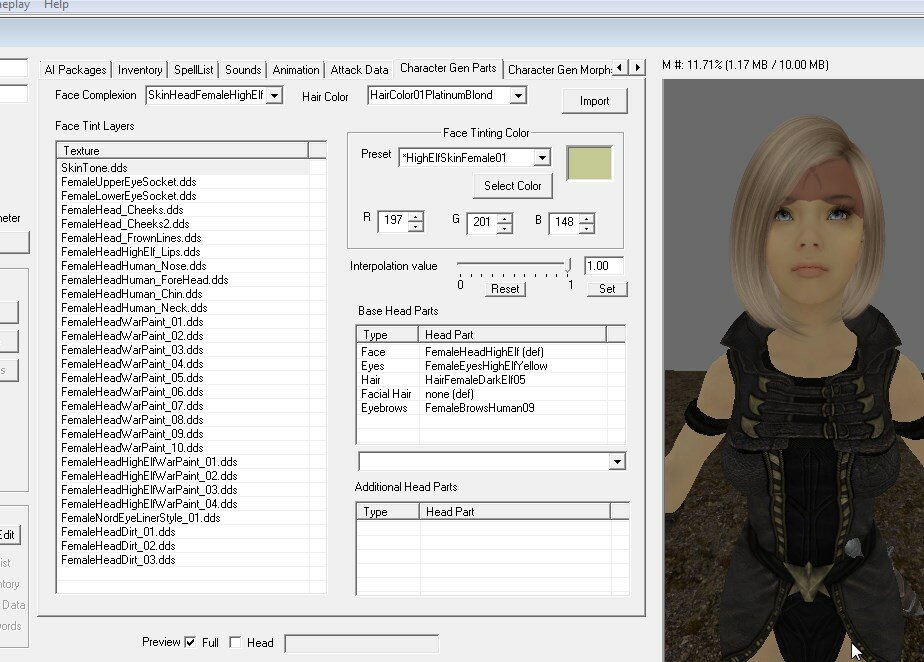The height and width of the screenshot is (662, 924).
Task: Select the Character Gen Parts tab
Action: click(448, 68)
